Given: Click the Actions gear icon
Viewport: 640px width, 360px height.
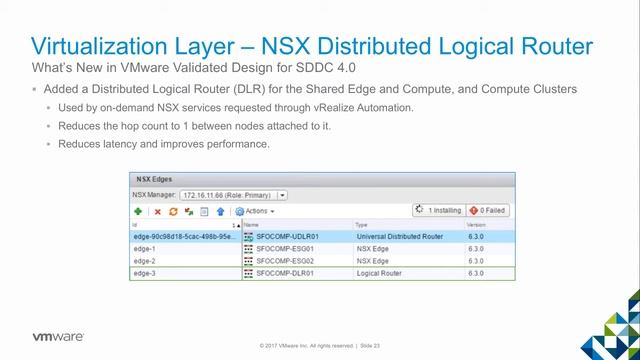Looking at the screenshot, I should (x=240, y=211).
